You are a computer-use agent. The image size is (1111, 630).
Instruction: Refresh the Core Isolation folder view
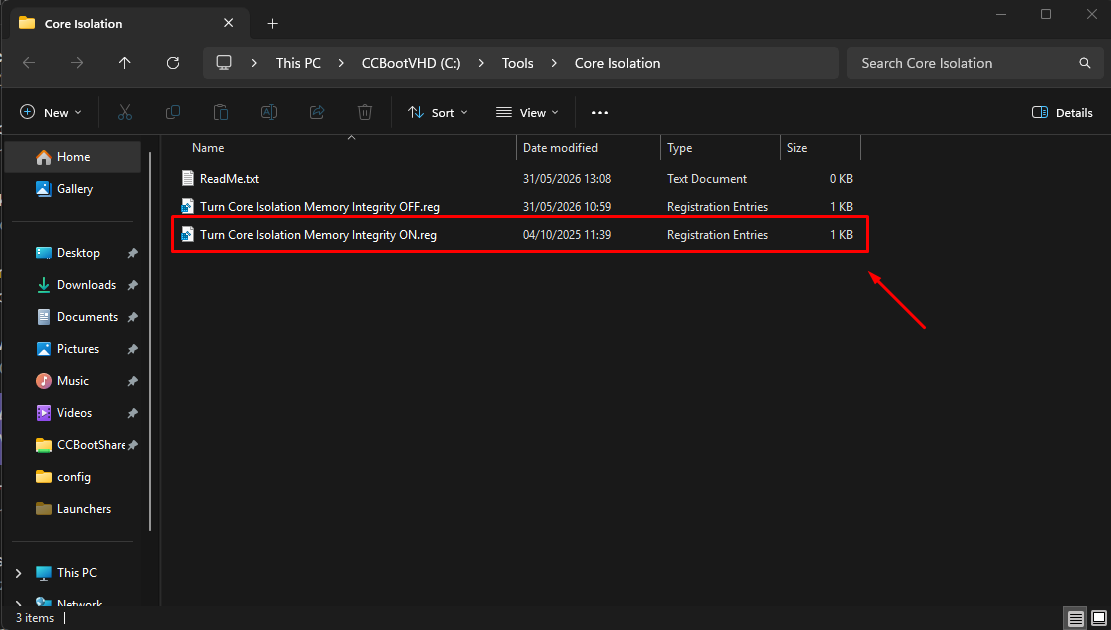(173, 63)
